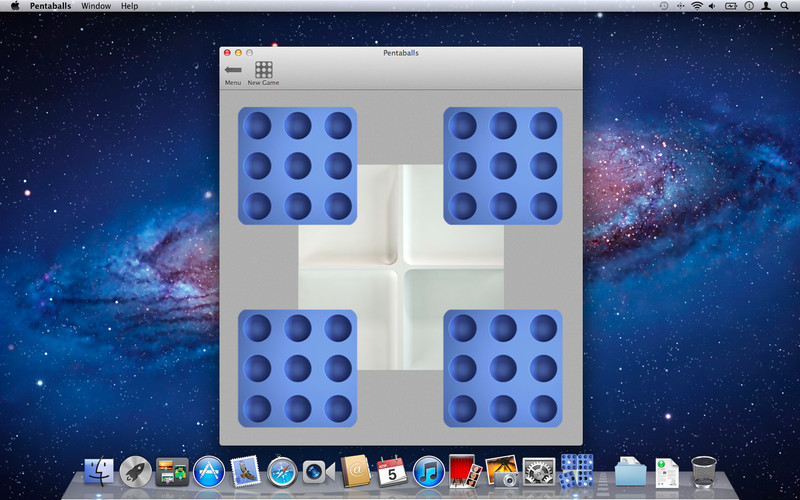Viewport: 800px width, 500px height.
Task: Open FaceTime camera icon in dock
Action: pyautogui.click(x=318, y=471)
